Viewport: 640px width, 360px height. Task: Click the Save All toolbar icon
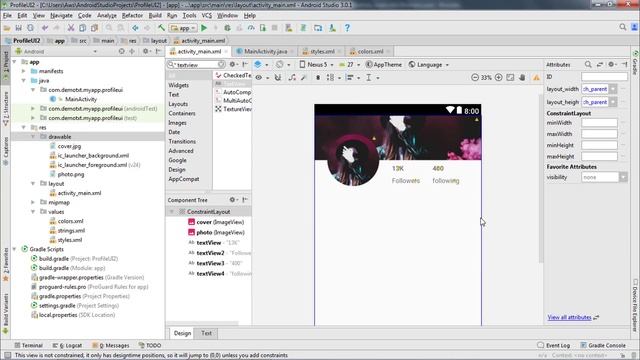point(18,28)
